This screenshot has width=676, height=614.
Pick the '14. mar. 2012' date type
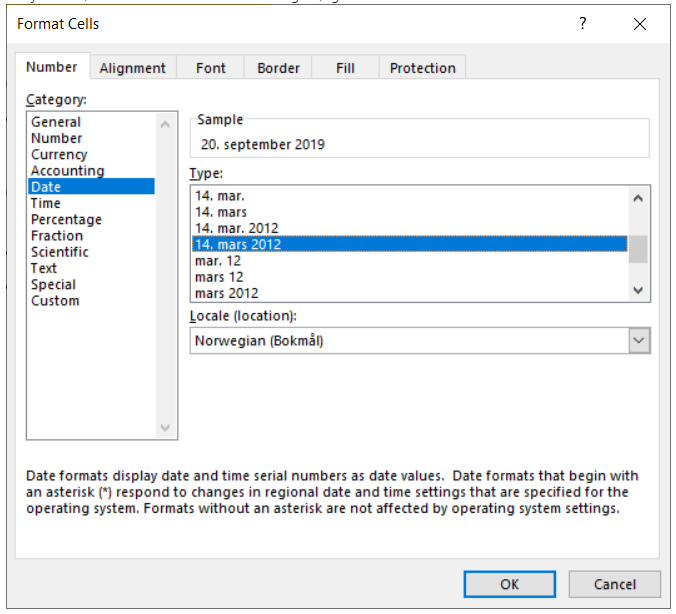236,228
